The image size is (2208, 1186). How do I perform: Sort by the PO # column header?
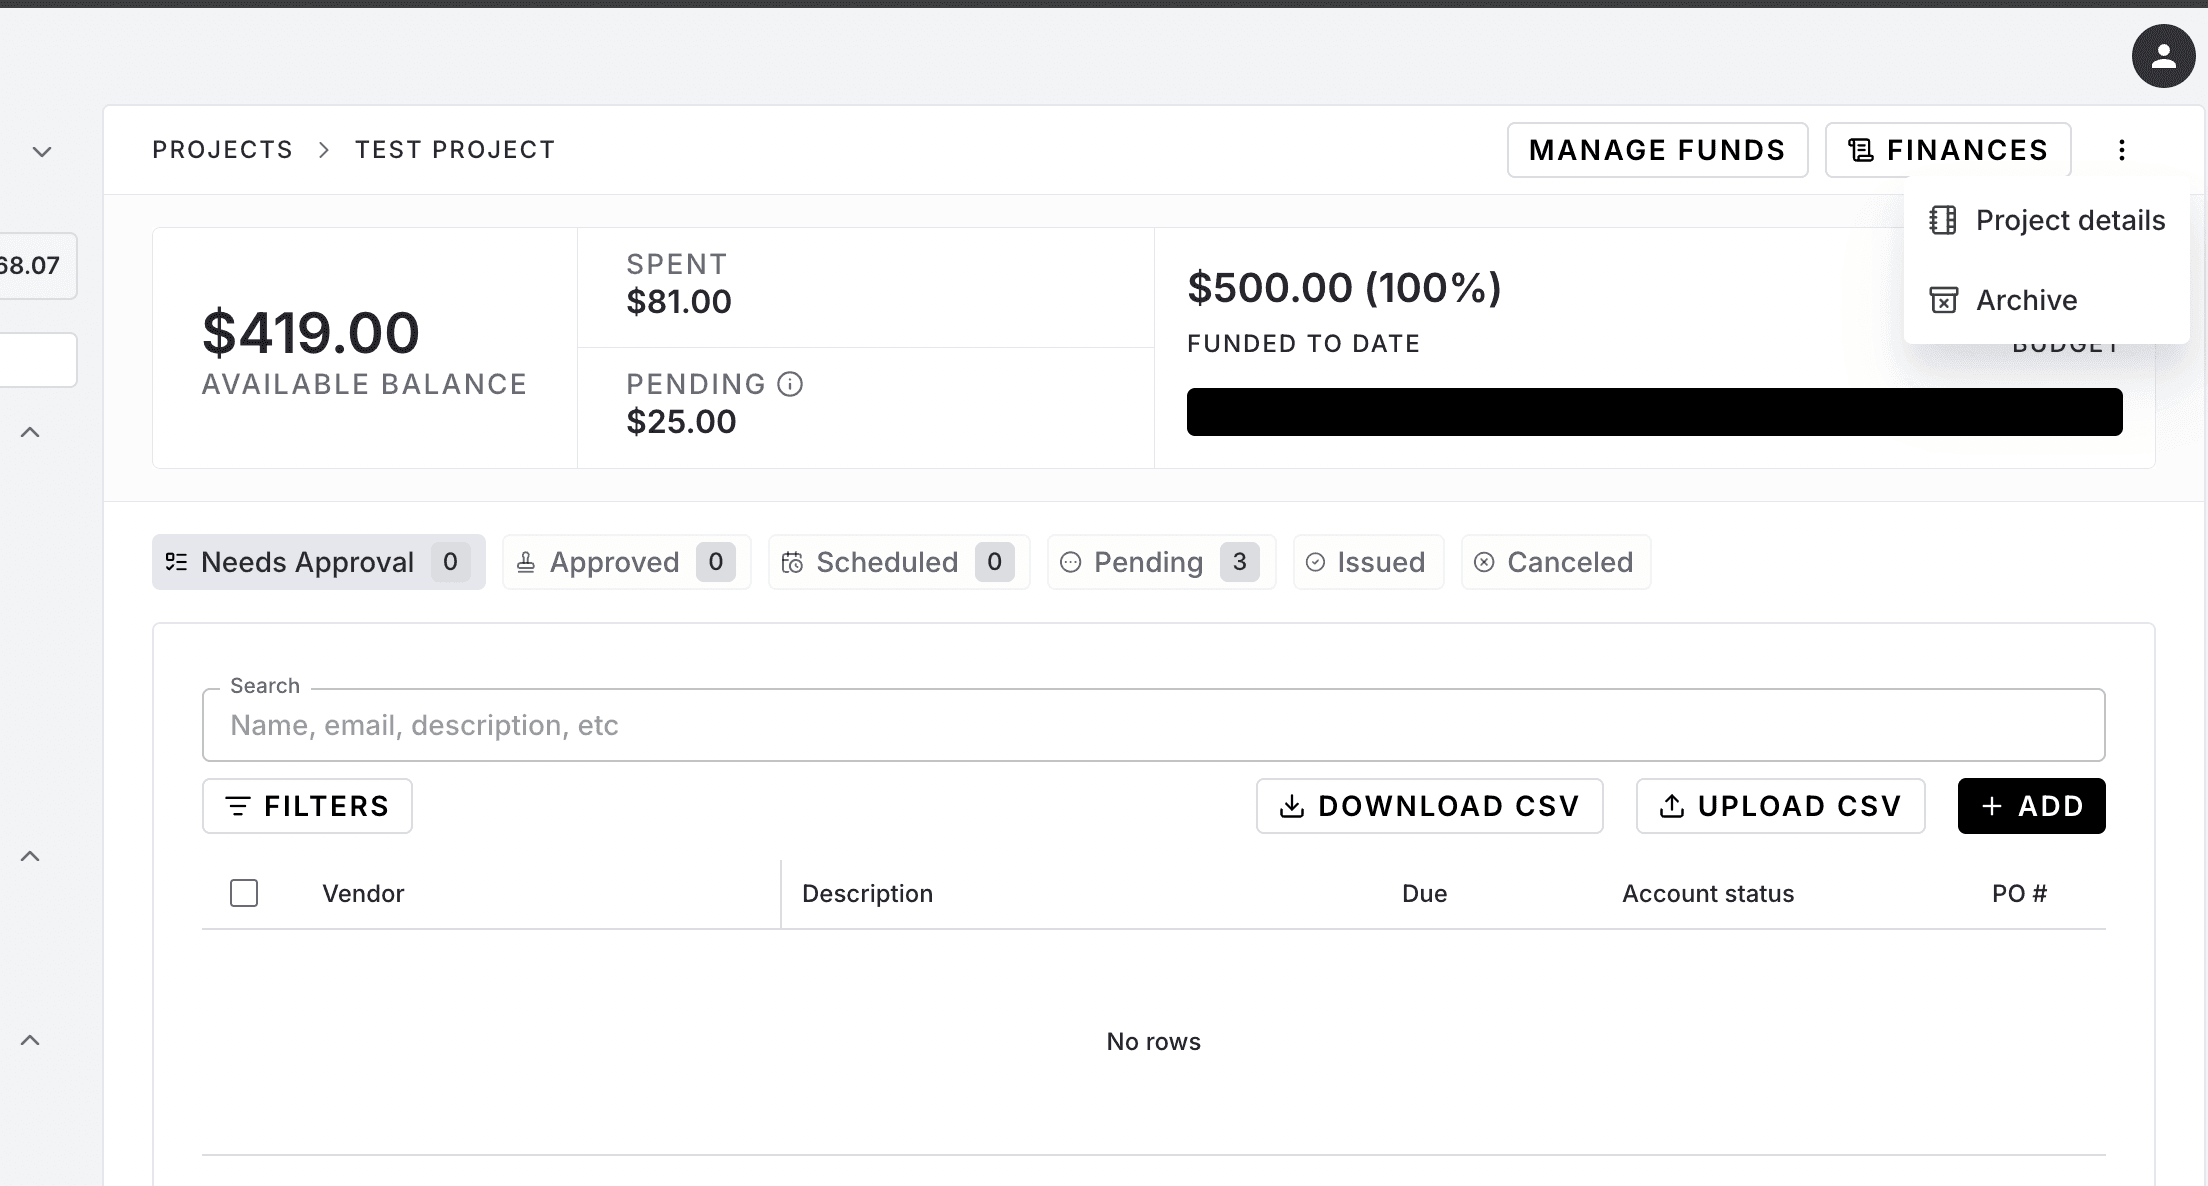coord(2019,893)
